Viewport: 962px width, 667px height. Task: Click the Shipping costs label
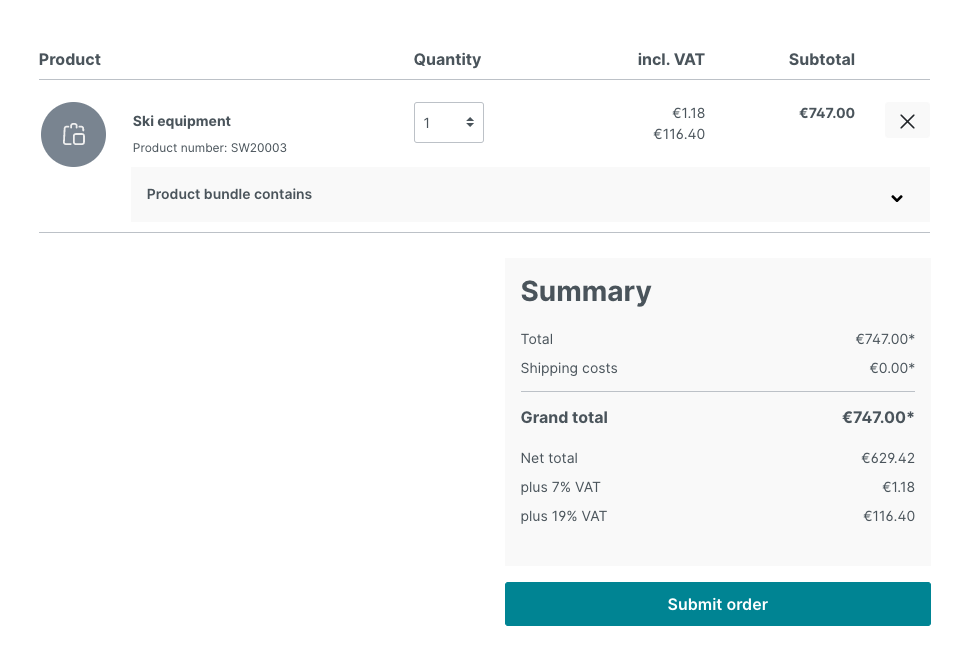[x=569, y=368]
